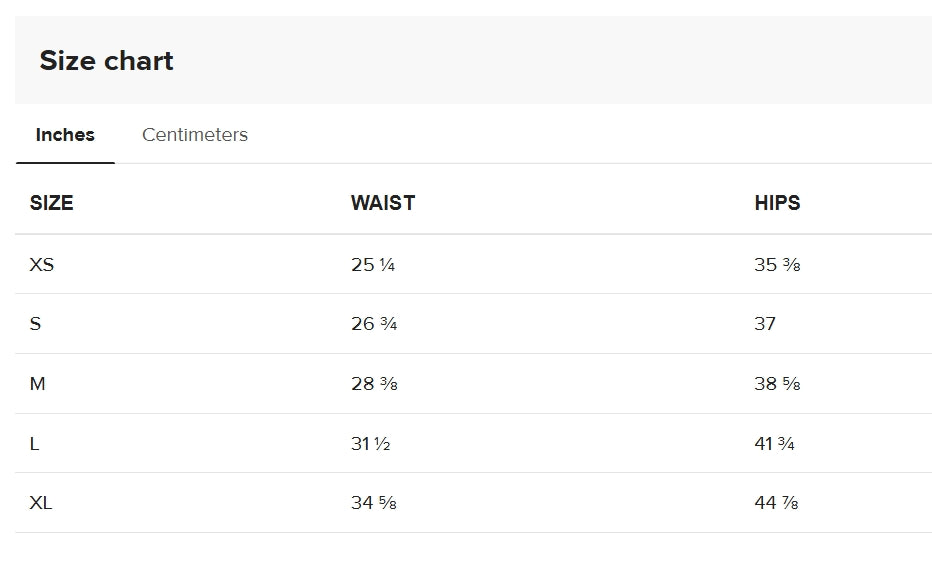Click the 35 ⅜ hips value
Screen dimensions: 932x564
pyautogui.click(x=777, y=264)
